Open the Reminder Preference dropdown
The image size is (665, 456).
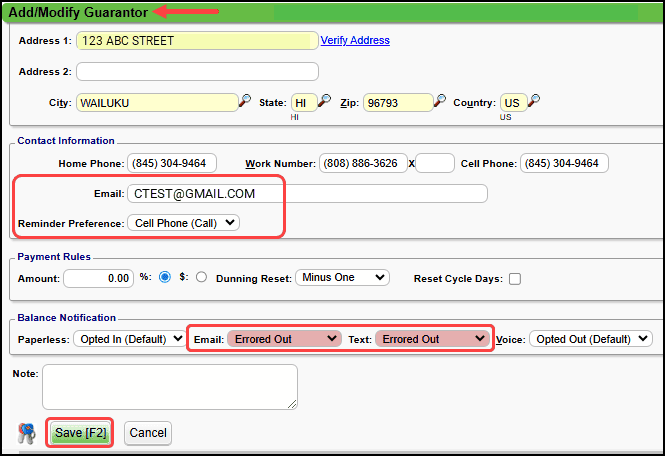pos(184,223)
